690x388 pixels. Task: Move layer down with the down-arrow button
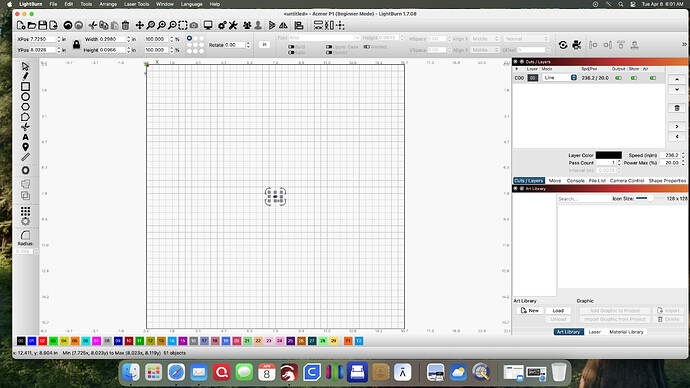[677, 89]
